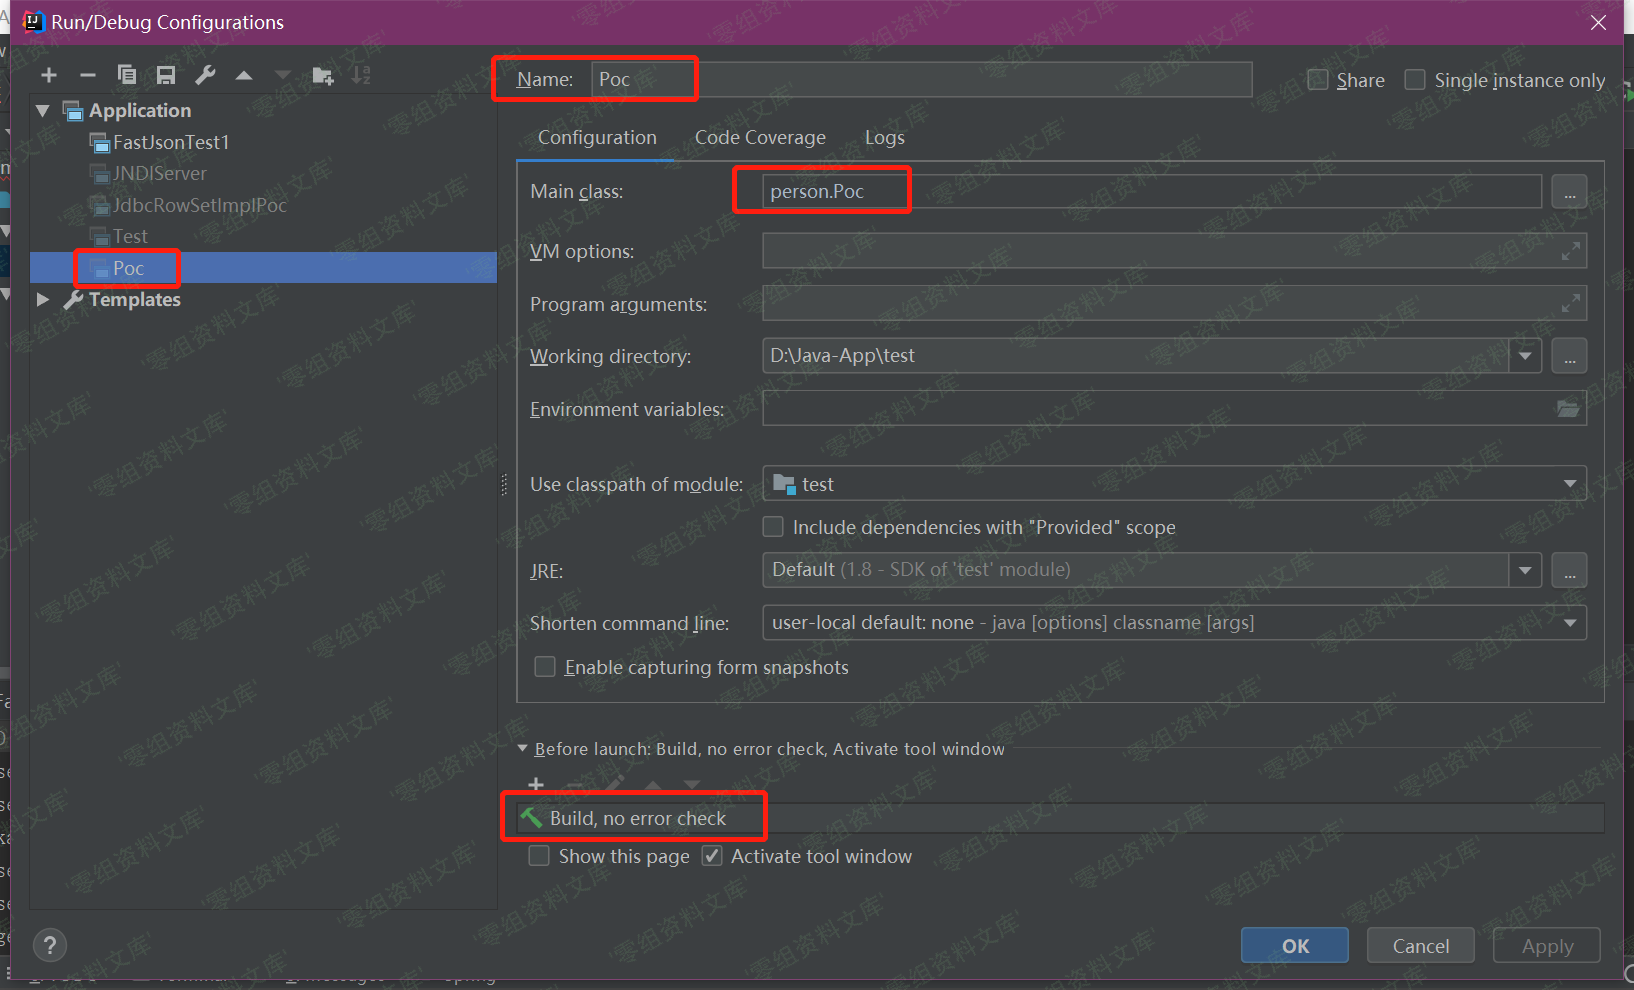Open the Shorten command line dropdown
1634x990 pixels.
coord(1174,623)
